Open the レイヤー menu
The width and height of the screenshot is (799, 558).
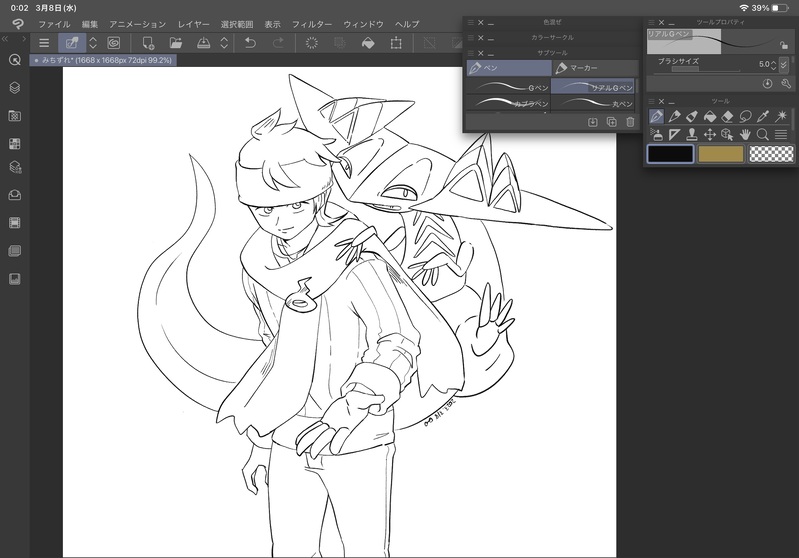point(193,24)
